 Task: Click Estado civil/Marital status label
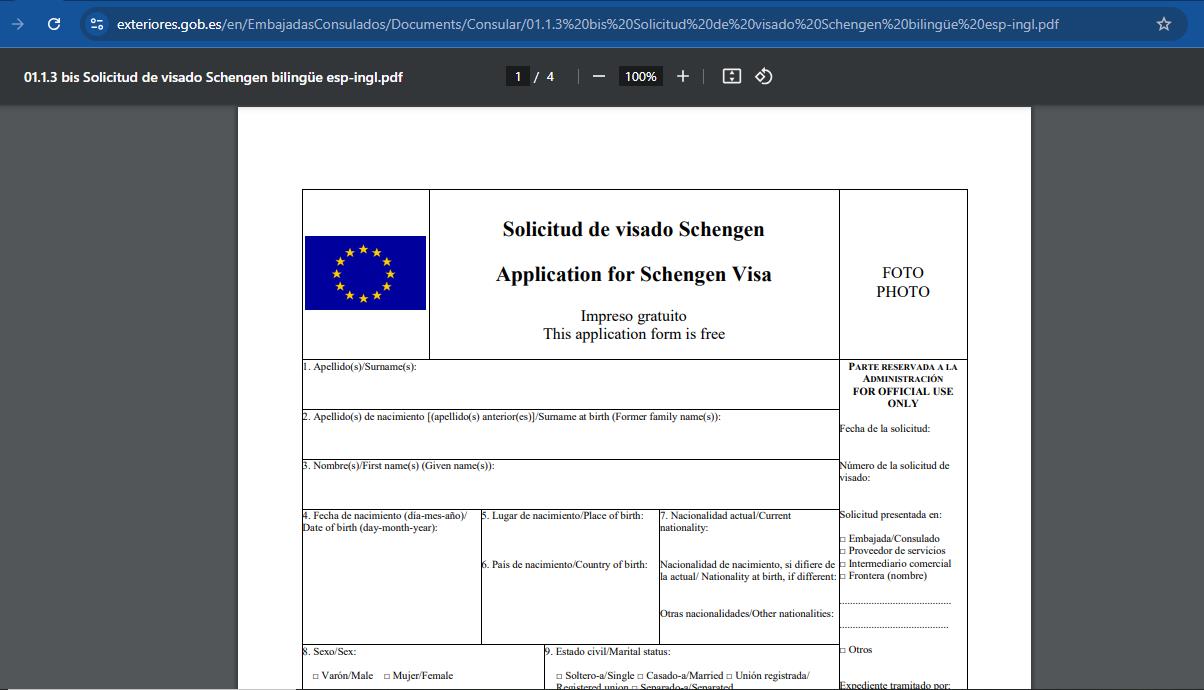tap(607, 651)
